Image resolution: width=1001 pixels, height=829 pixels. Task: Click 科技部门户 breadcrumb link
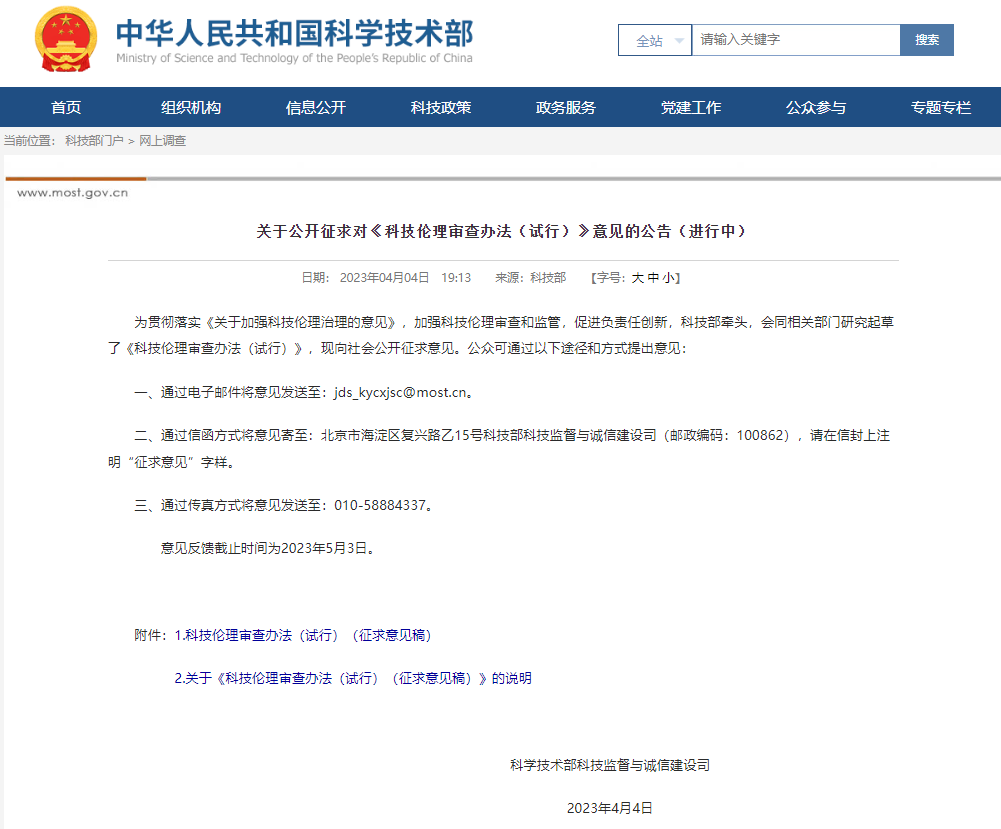[94, 141]
